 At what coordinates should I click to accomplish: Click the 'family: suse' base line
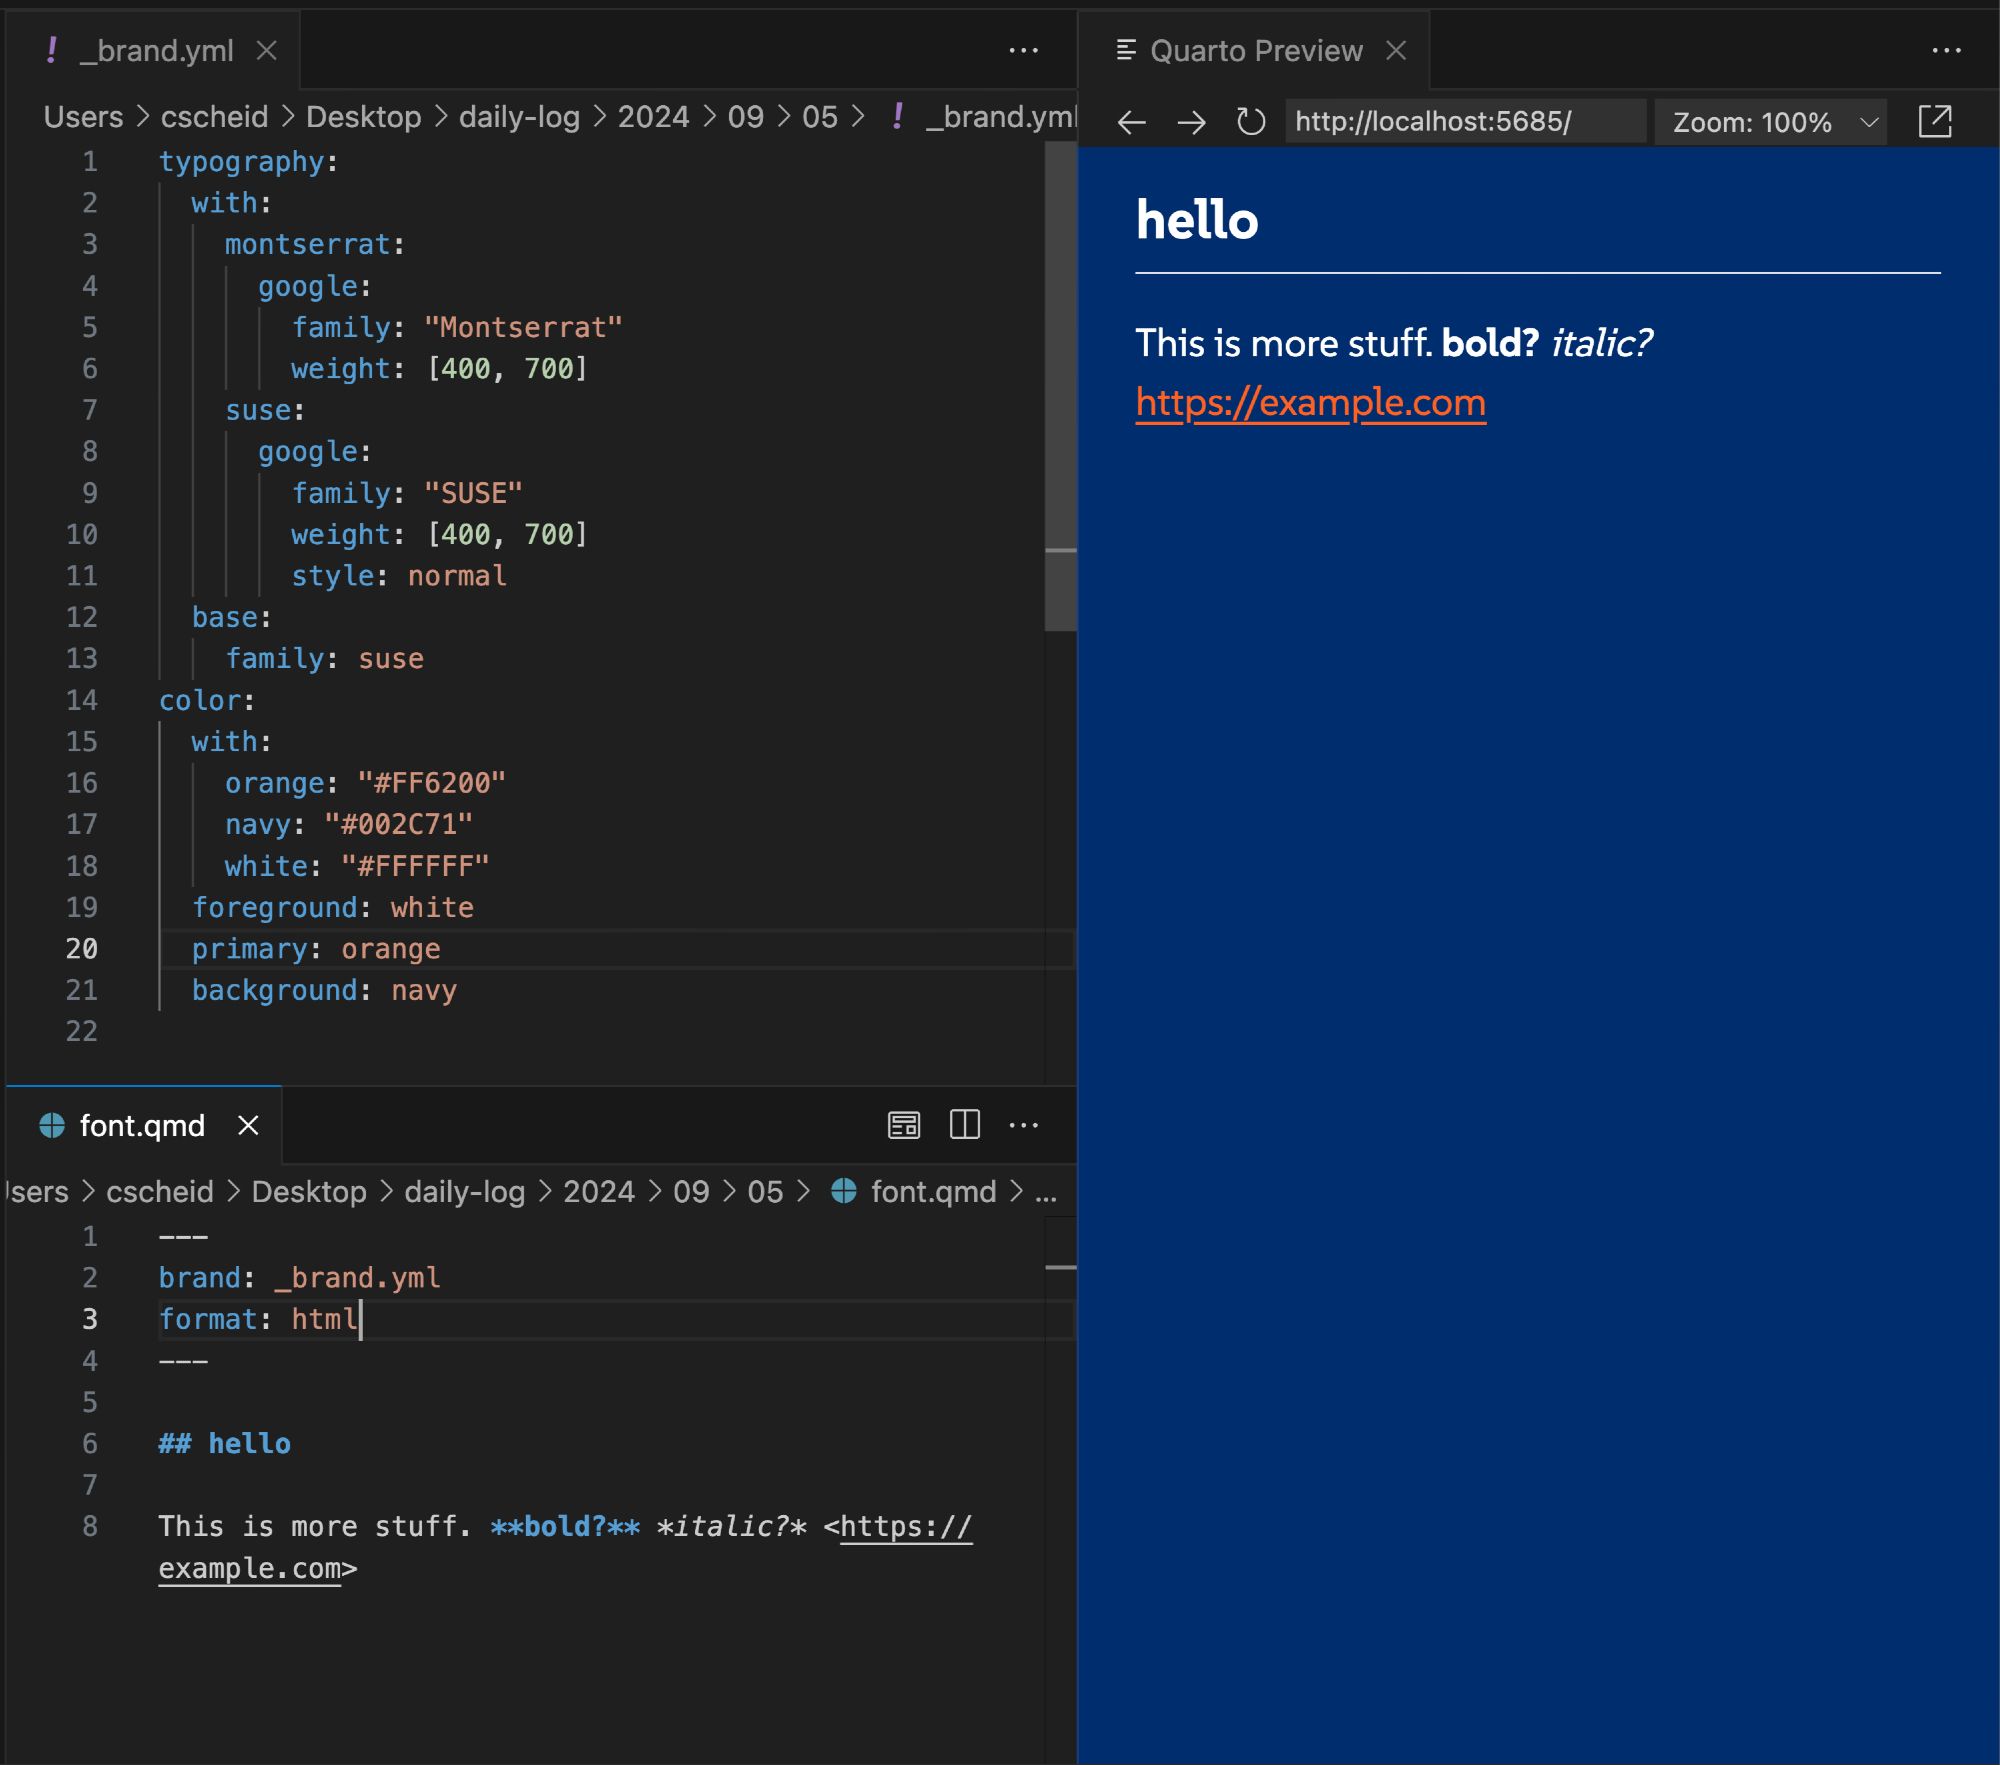click(324, 659)
